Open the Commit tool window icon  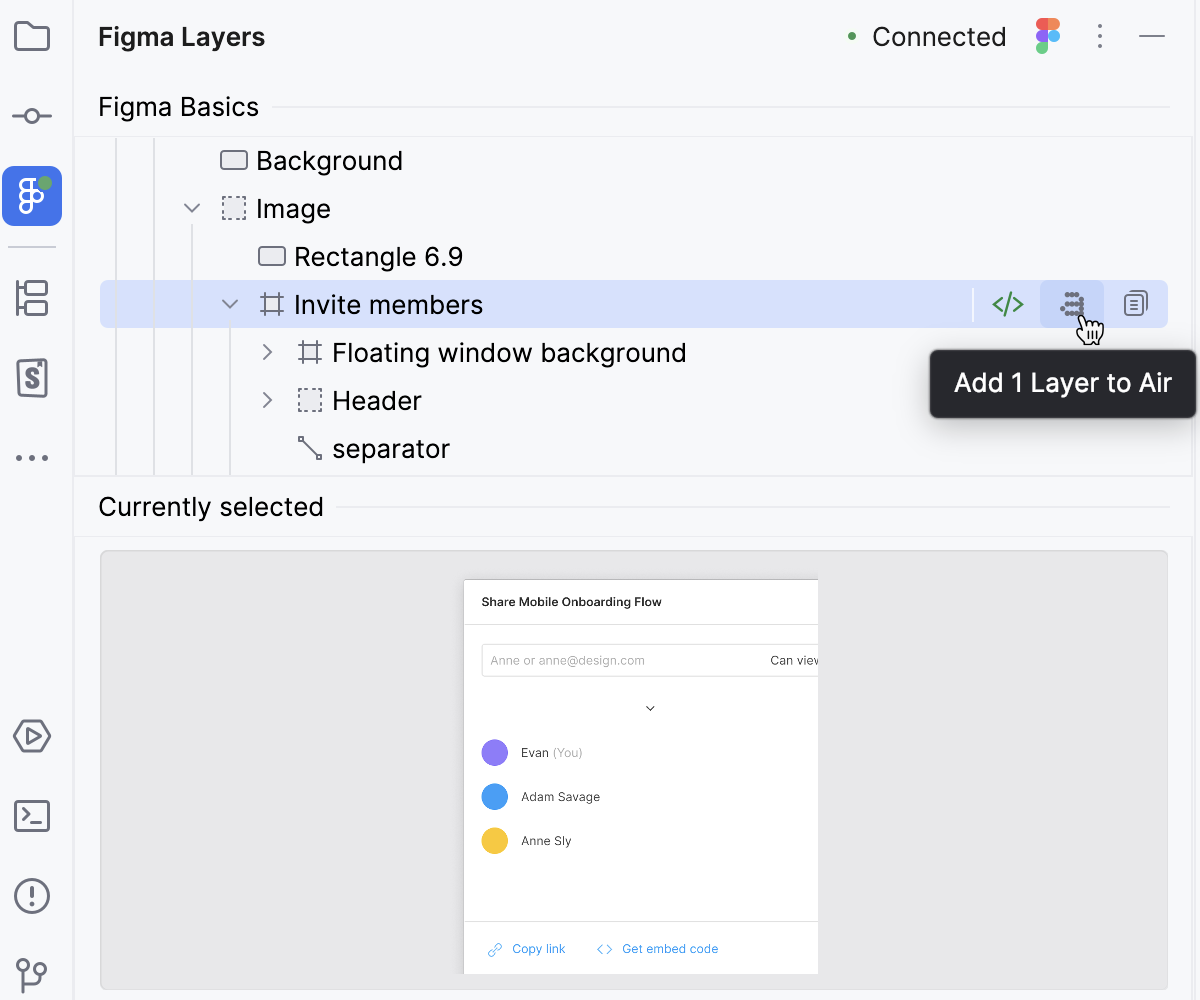point(32,117)
